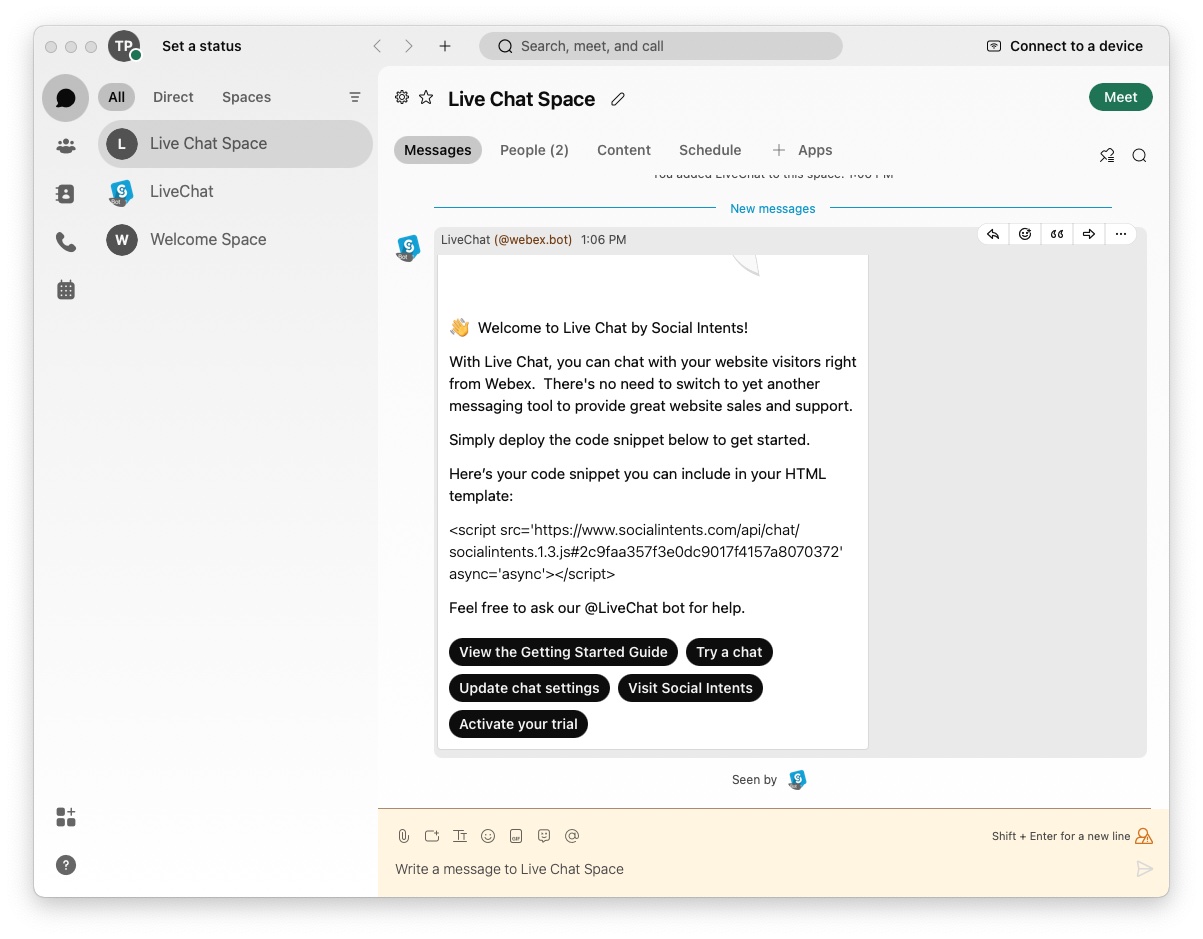The width and height of the screenshot is (1203, 939).
Task: Click Set a status
Action: [201, 46]
